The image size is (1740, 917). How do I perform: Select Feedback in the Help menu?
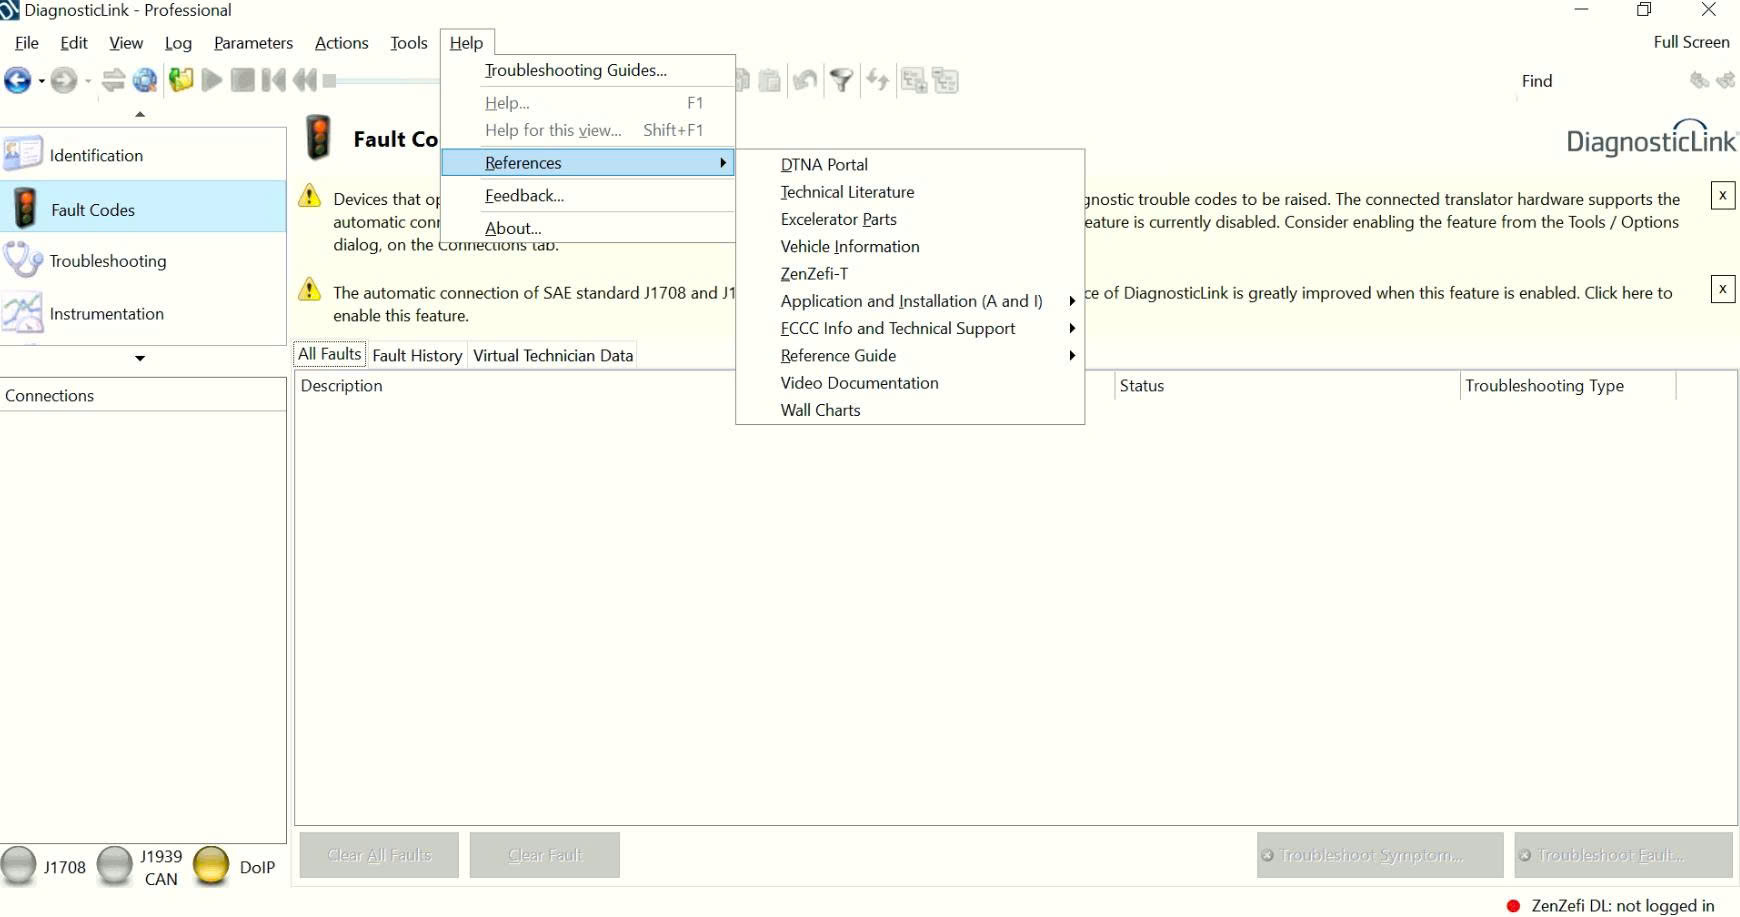[x=588, y=195]
